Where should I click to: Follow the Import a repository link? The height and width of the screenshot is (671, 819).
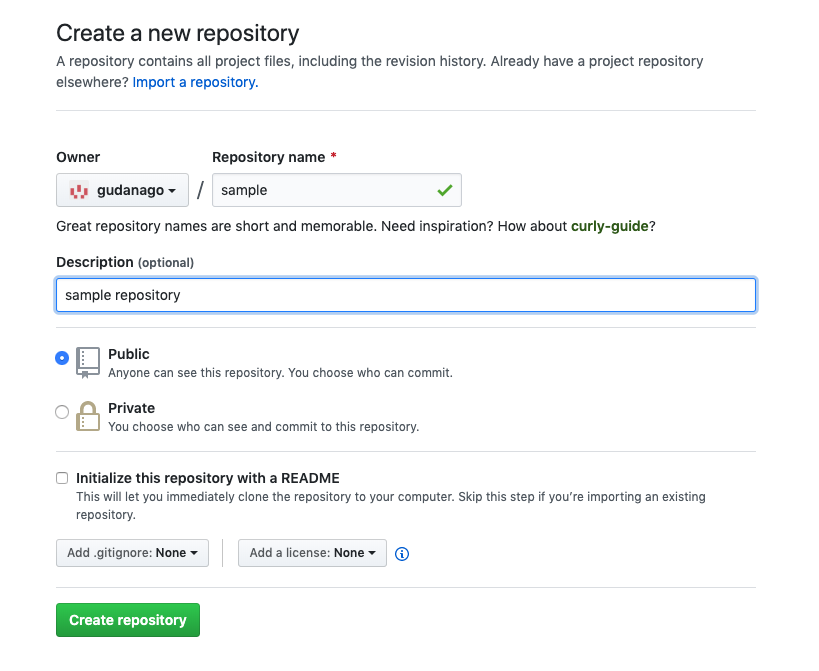click(195, 82)
